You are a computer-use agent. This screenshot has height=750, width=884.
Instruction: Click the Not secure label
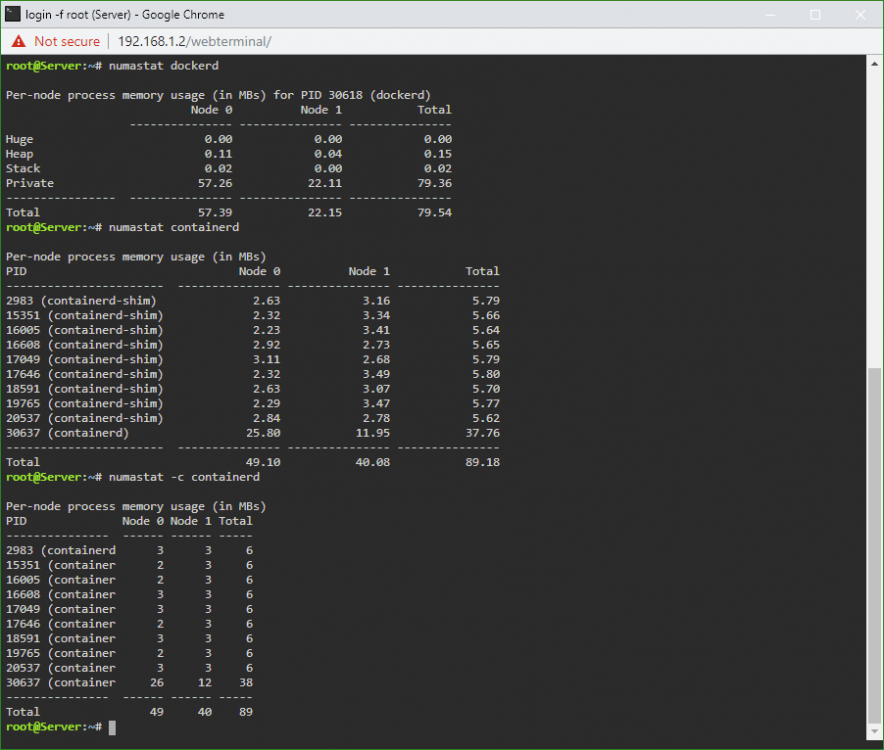coord(67,41)
